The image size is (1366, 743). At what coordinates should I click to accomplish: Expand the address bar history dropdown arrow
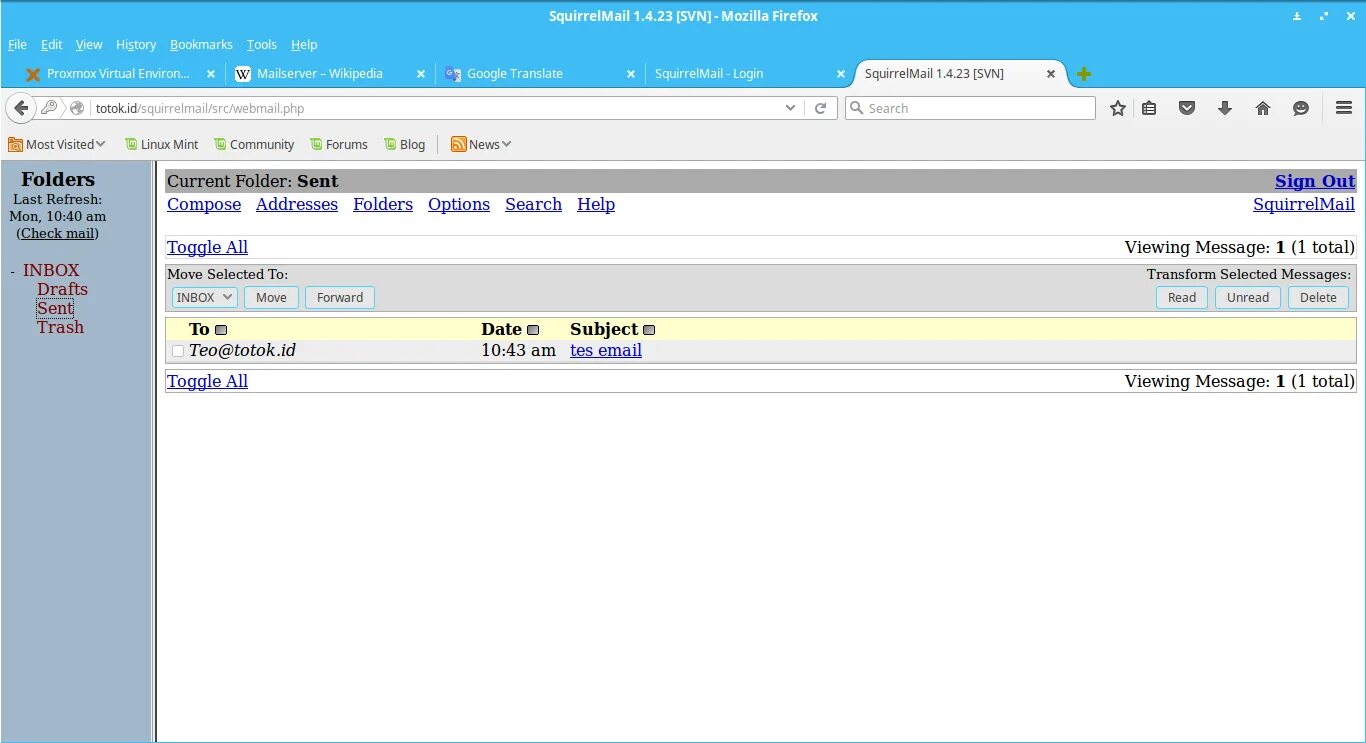tap(791, 108)
